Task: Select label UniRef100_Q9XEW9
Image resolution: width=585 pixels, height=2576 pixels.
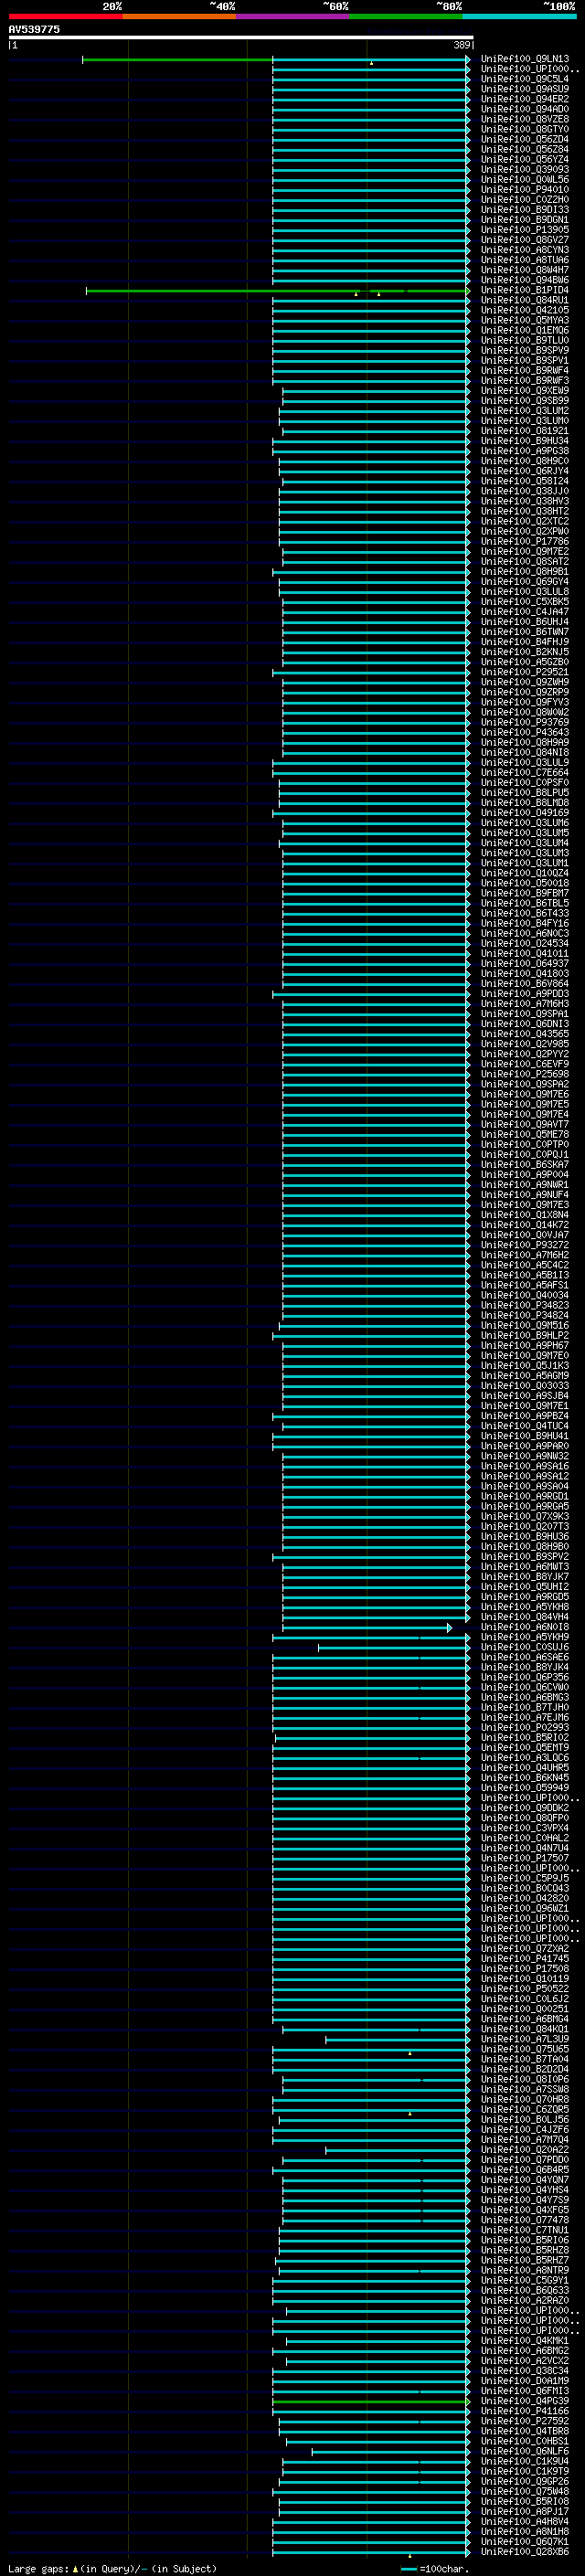Action: [525, 391]
